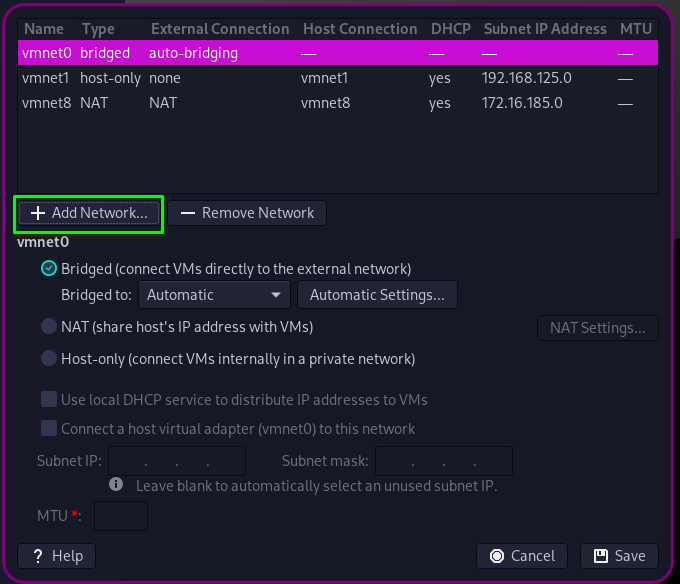
Task: Click the floppy disk Save icon
Action: [x=600, y=556]
